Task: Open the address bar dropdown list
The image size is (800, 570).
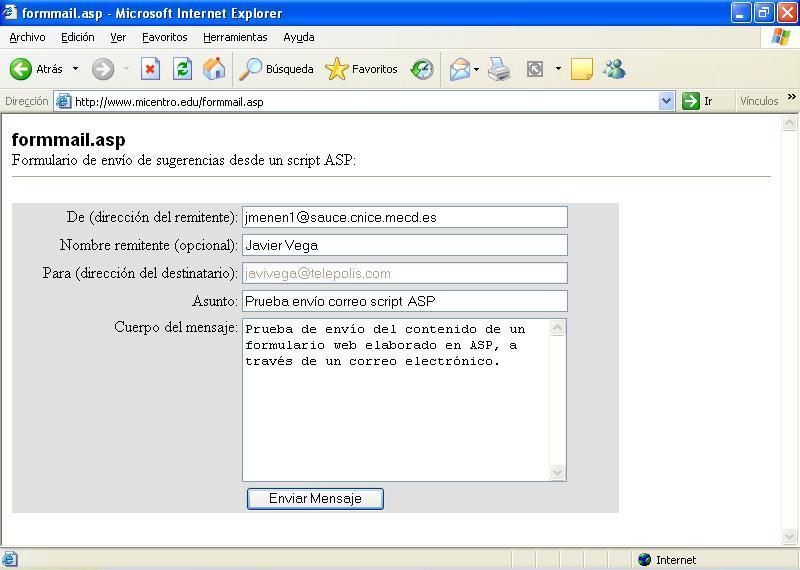Action: 667,101
